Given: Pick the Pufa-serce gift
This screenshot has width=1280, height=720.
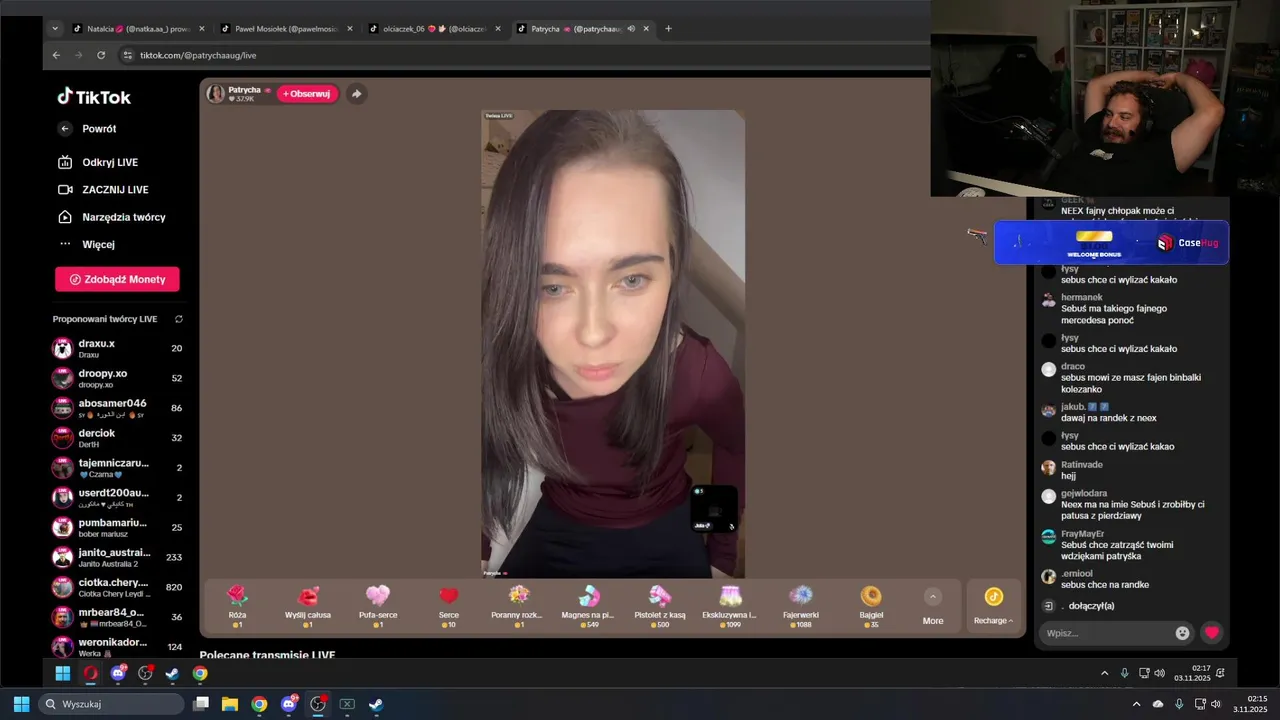Looking at the screenshot, I should pos(378,606).
